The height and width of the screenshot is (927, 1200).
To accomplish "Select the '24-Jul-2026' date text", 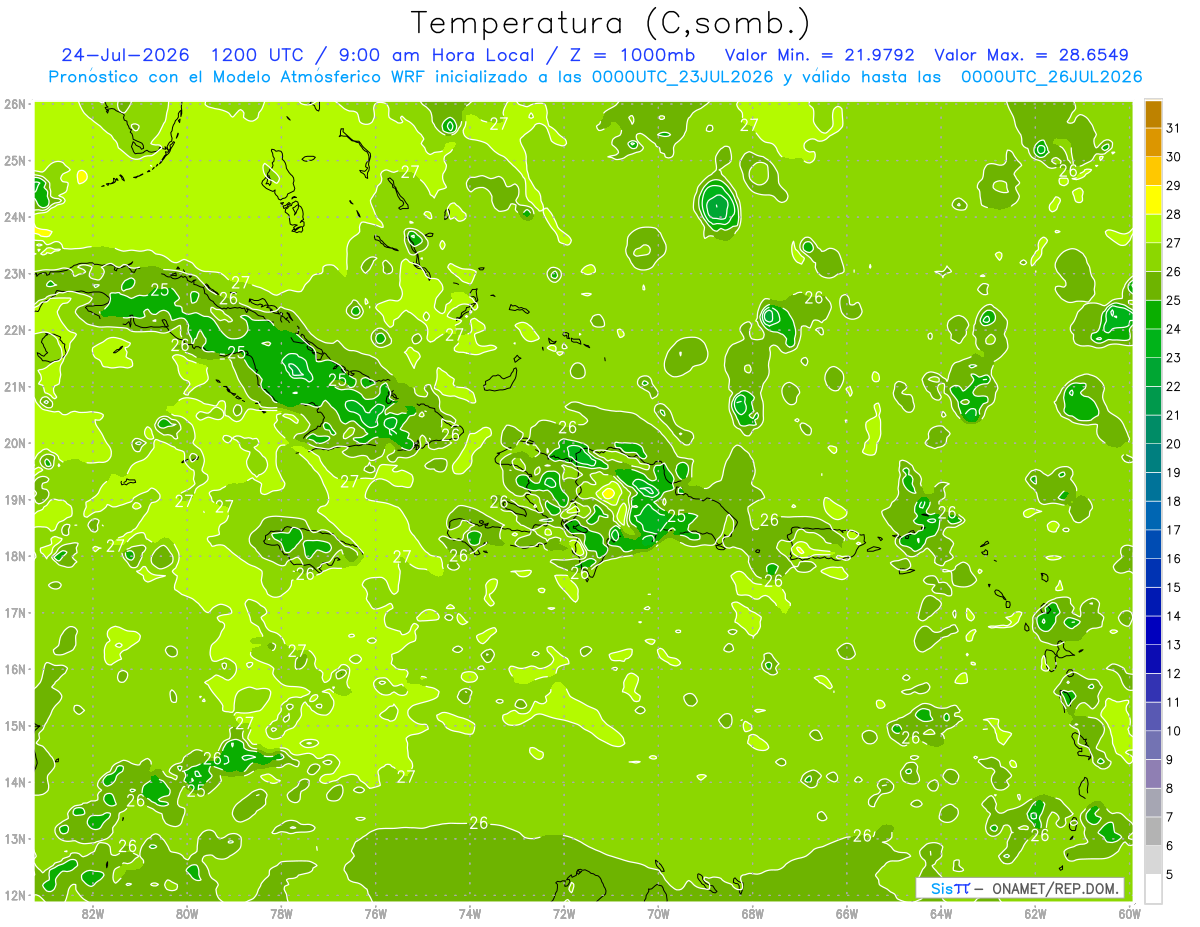I will tap(126, 54).
